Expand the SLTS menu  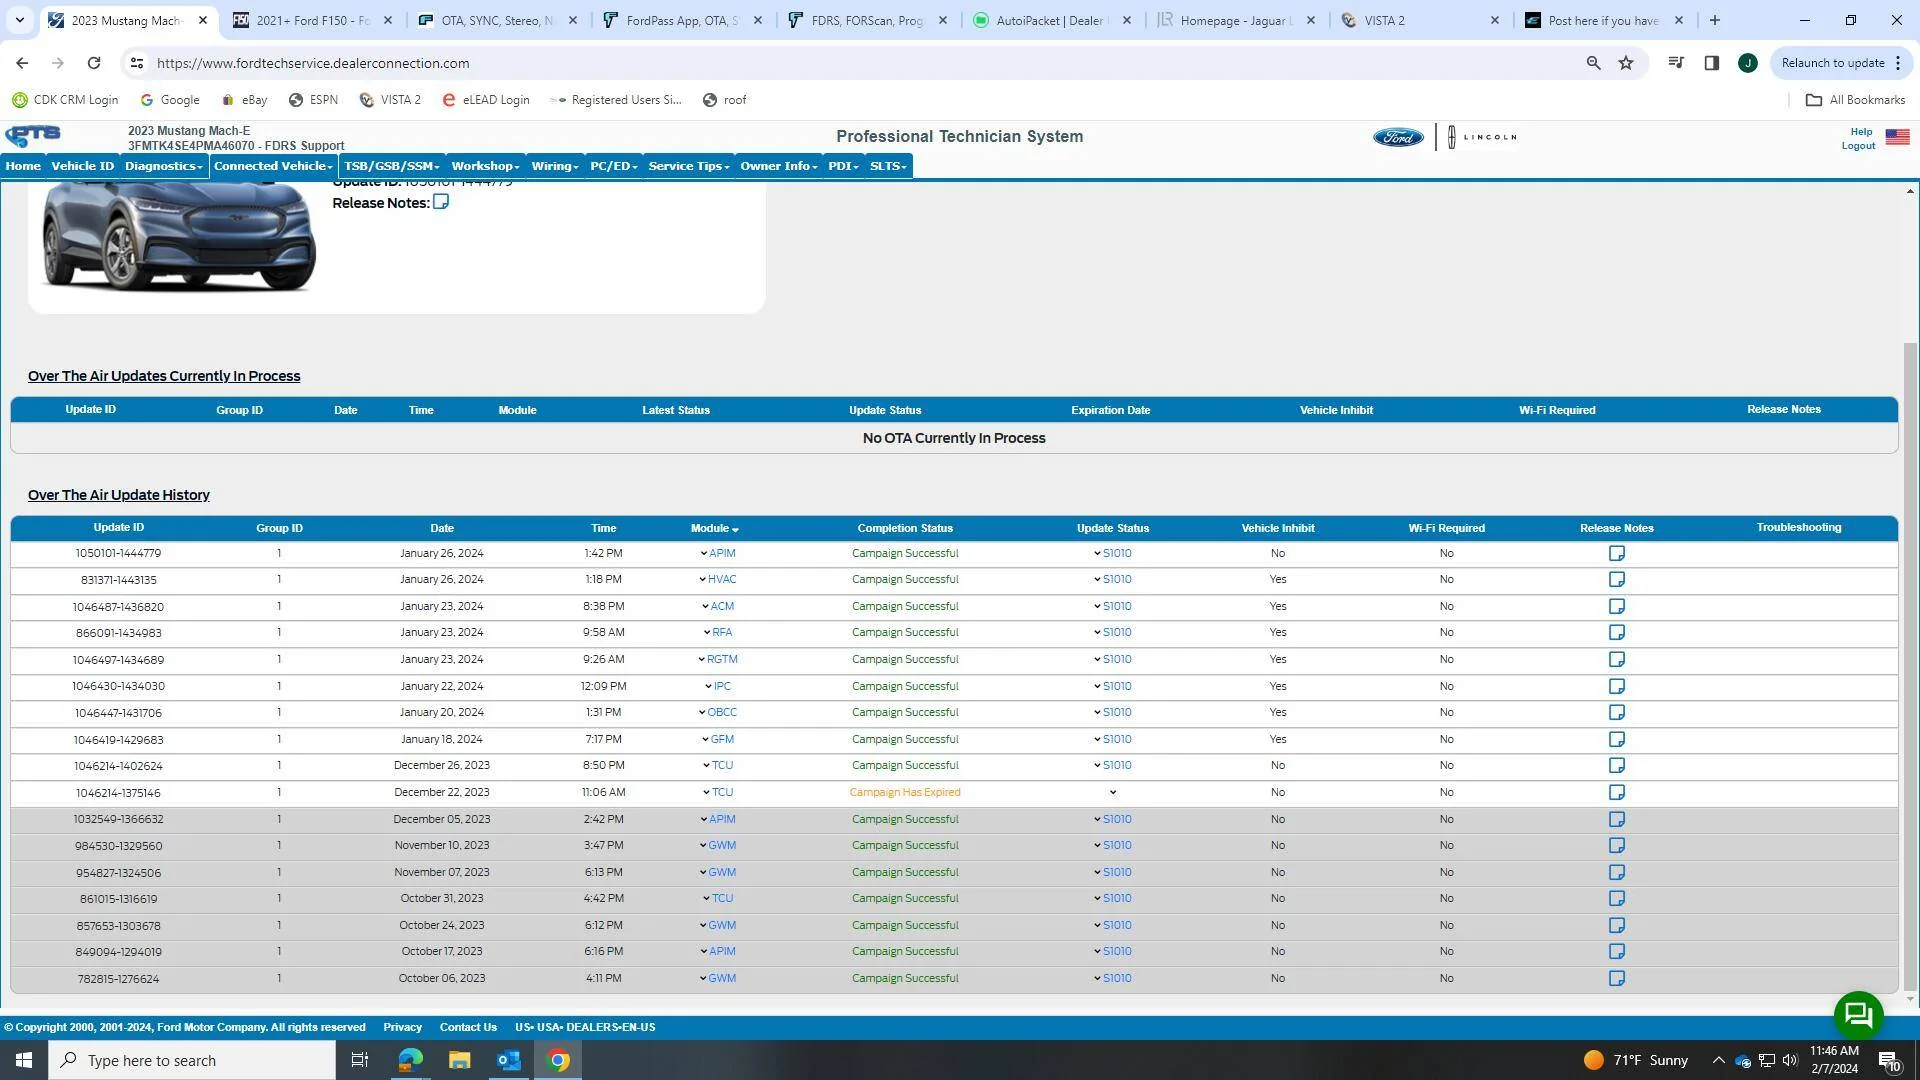tap(888, 166)
